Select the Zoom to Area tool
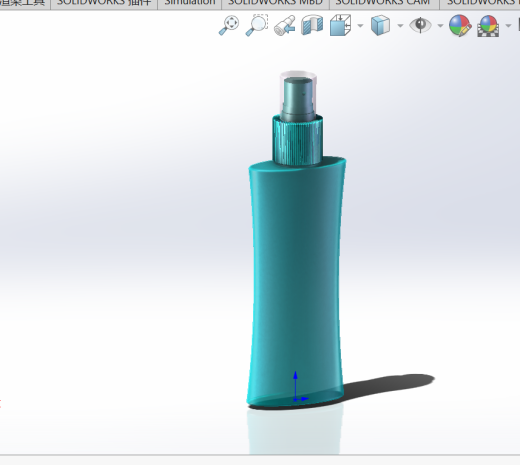The height and width of the screenshot is (465, 520). click(257, 25)
